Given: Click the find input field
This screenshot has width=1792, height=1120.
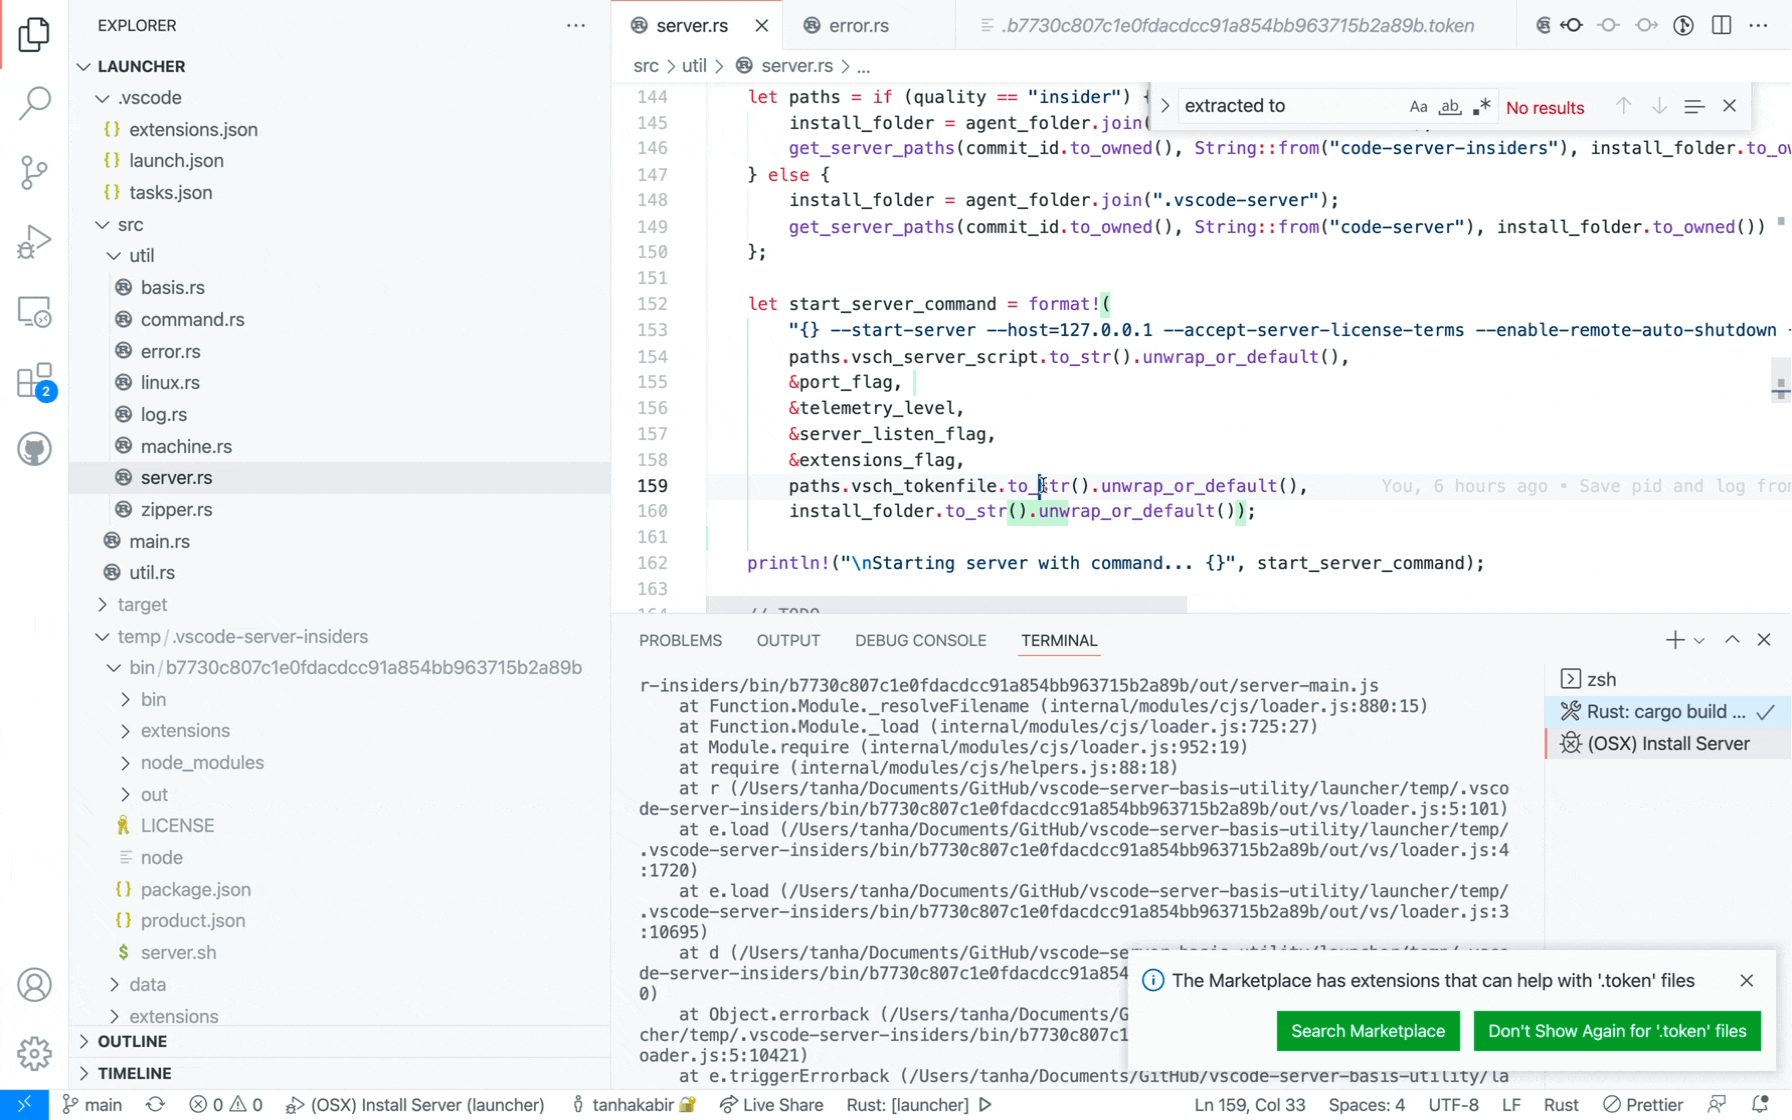Looking at the screenshot, I should 1290,106.
